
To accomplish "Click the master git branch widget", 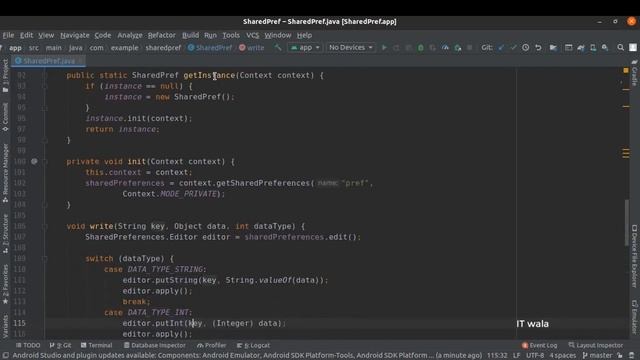I will [x=598, y=356].
